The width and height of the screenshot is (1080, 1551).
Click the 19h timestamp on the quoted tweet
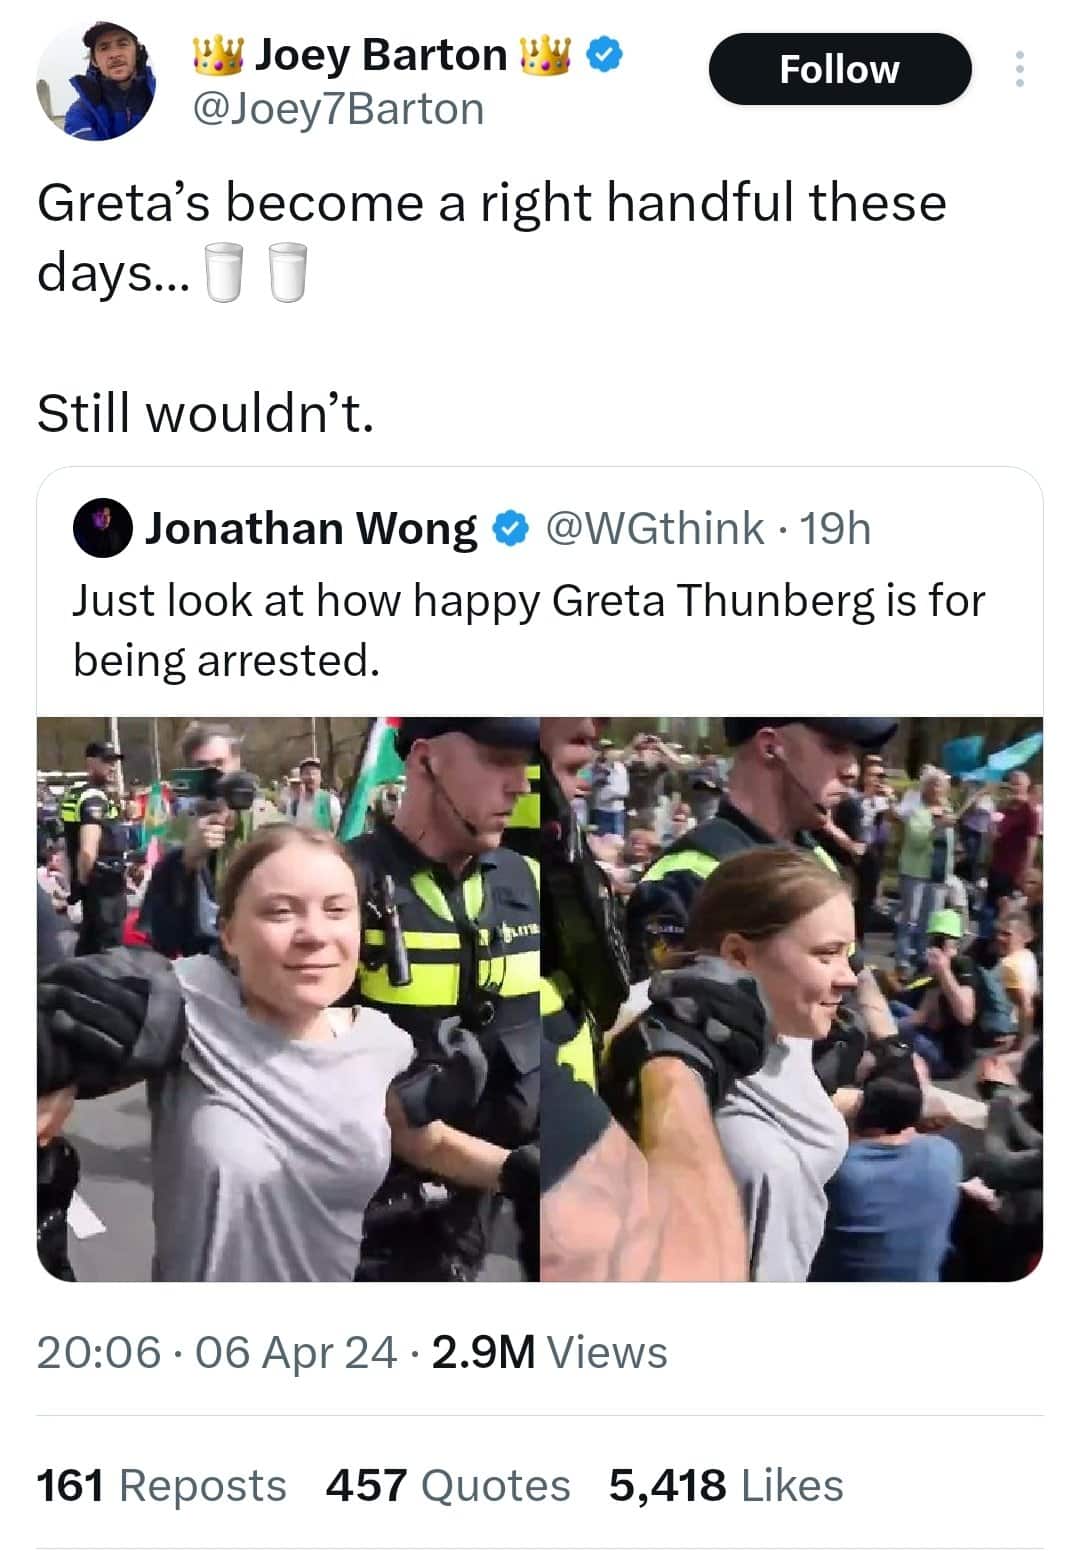pyautogui.click(x=836, y=528)
